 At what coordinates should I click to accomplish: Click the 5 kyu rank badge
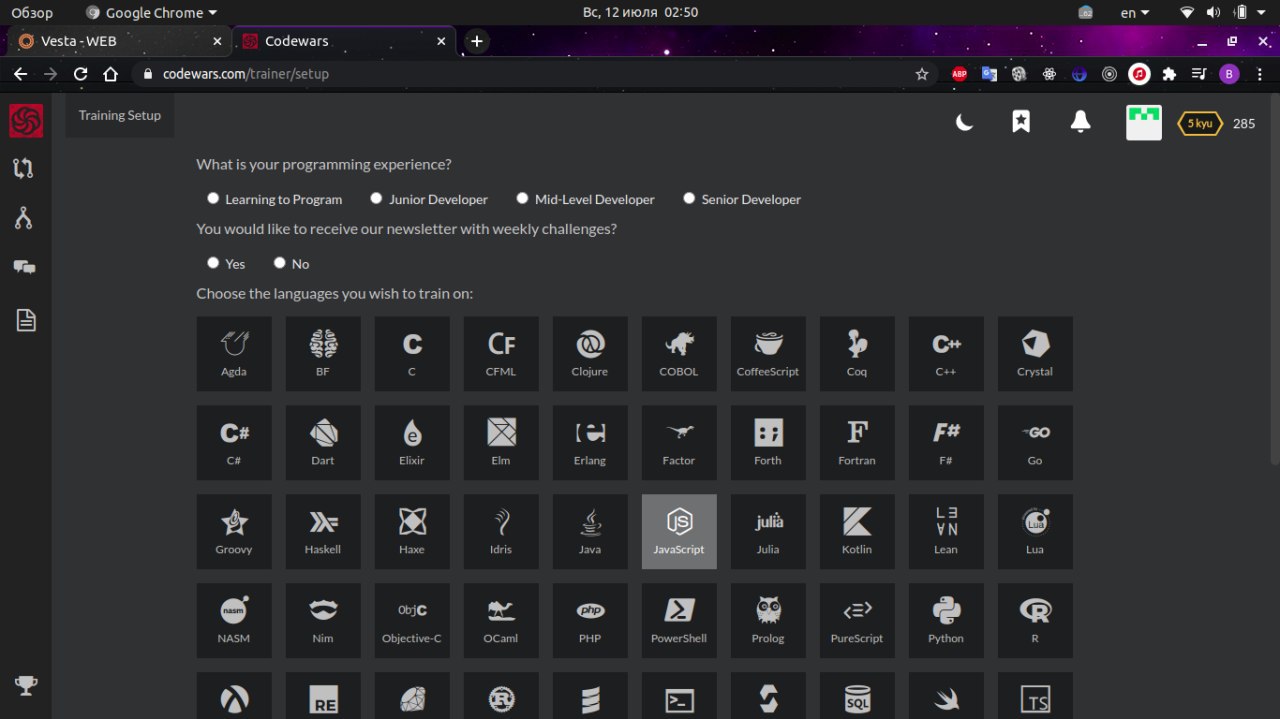(1199, 123)
